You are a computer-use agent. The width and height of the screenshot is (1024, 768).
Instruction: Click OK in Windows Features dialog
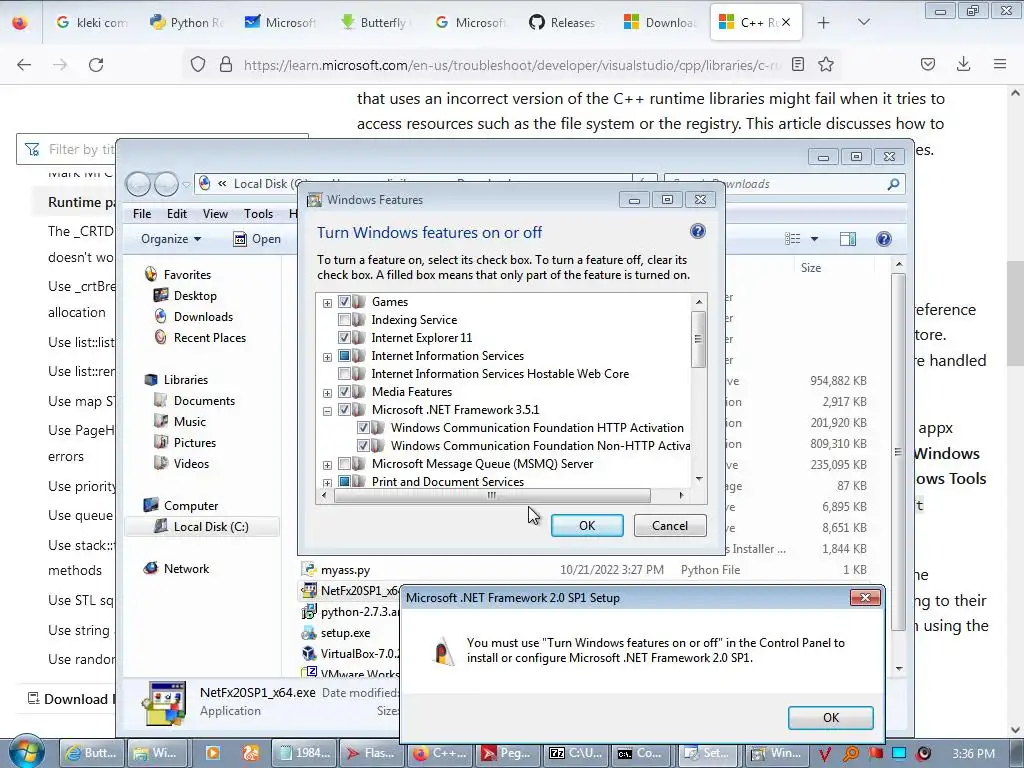point(587,526)
